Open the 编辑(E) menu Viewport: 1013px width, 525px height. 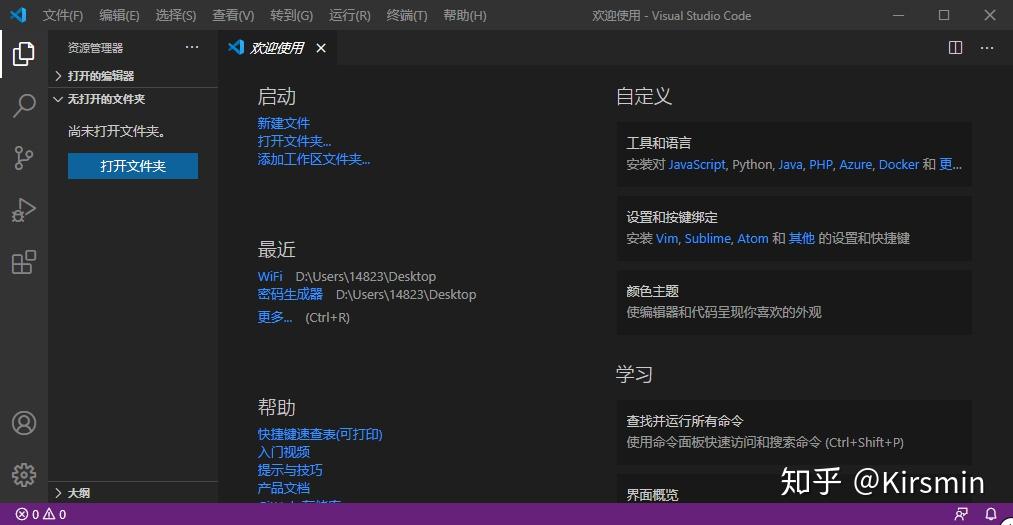[119, 15]
